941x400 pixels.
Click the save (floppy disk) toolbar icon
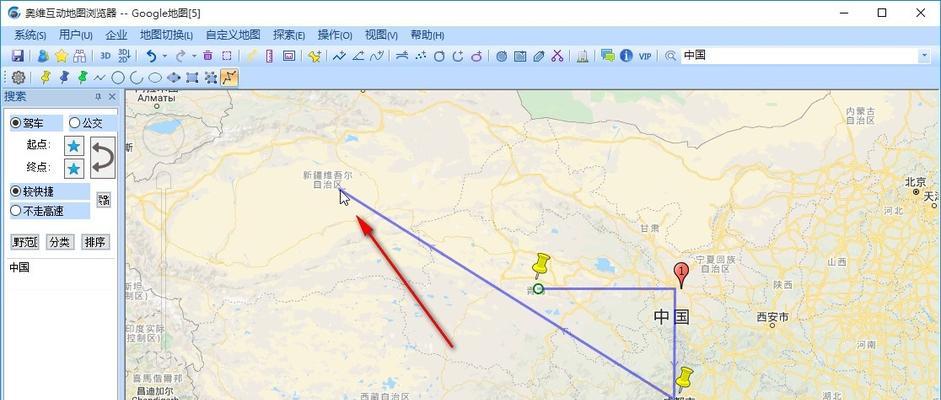(x=18, y=56)
